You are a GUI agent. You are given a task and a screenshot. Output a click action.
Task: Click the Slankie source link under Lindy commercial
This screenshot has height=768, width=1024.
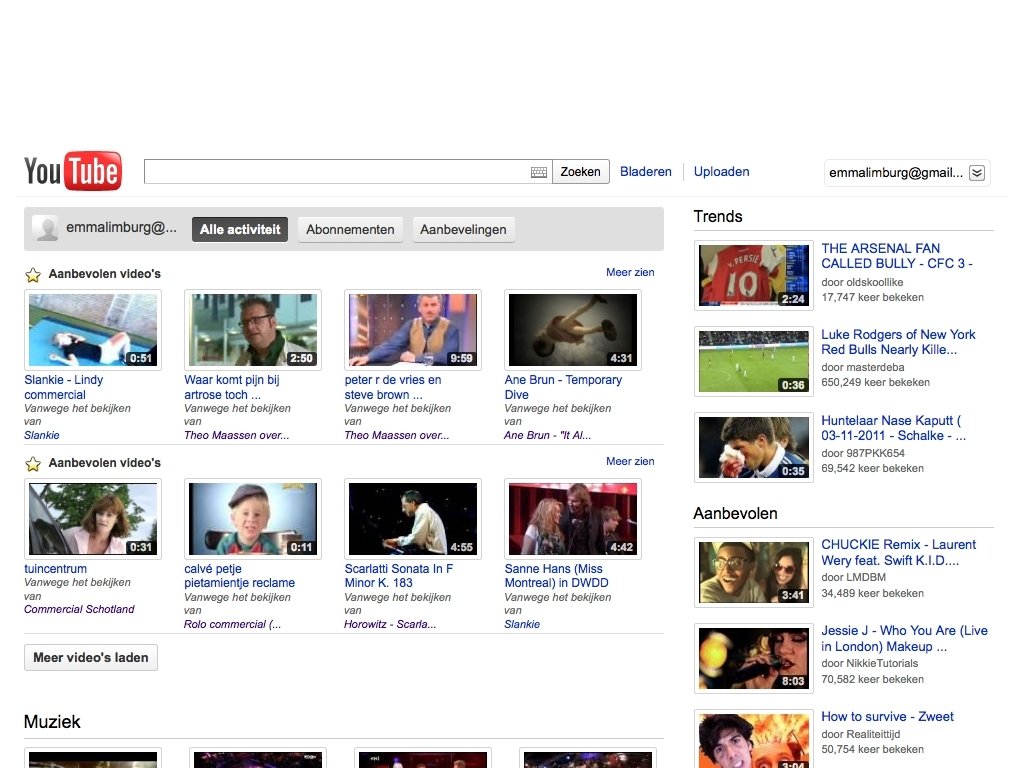42,435
